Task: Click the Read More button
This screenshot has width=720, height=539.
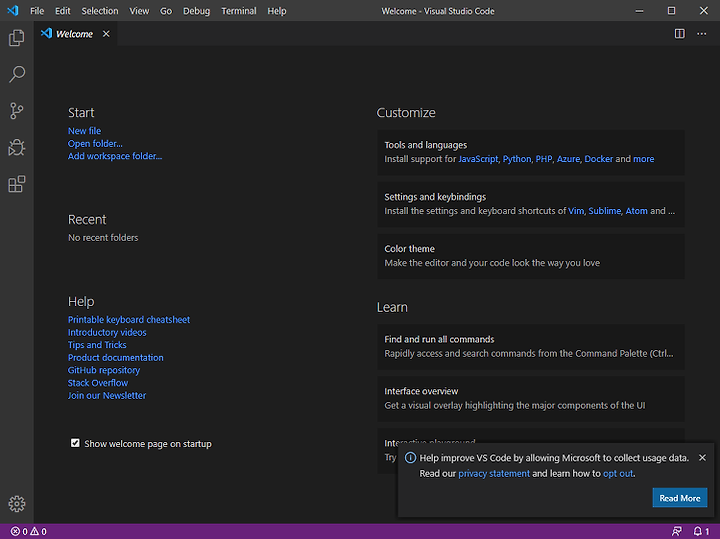Action: 680,498
